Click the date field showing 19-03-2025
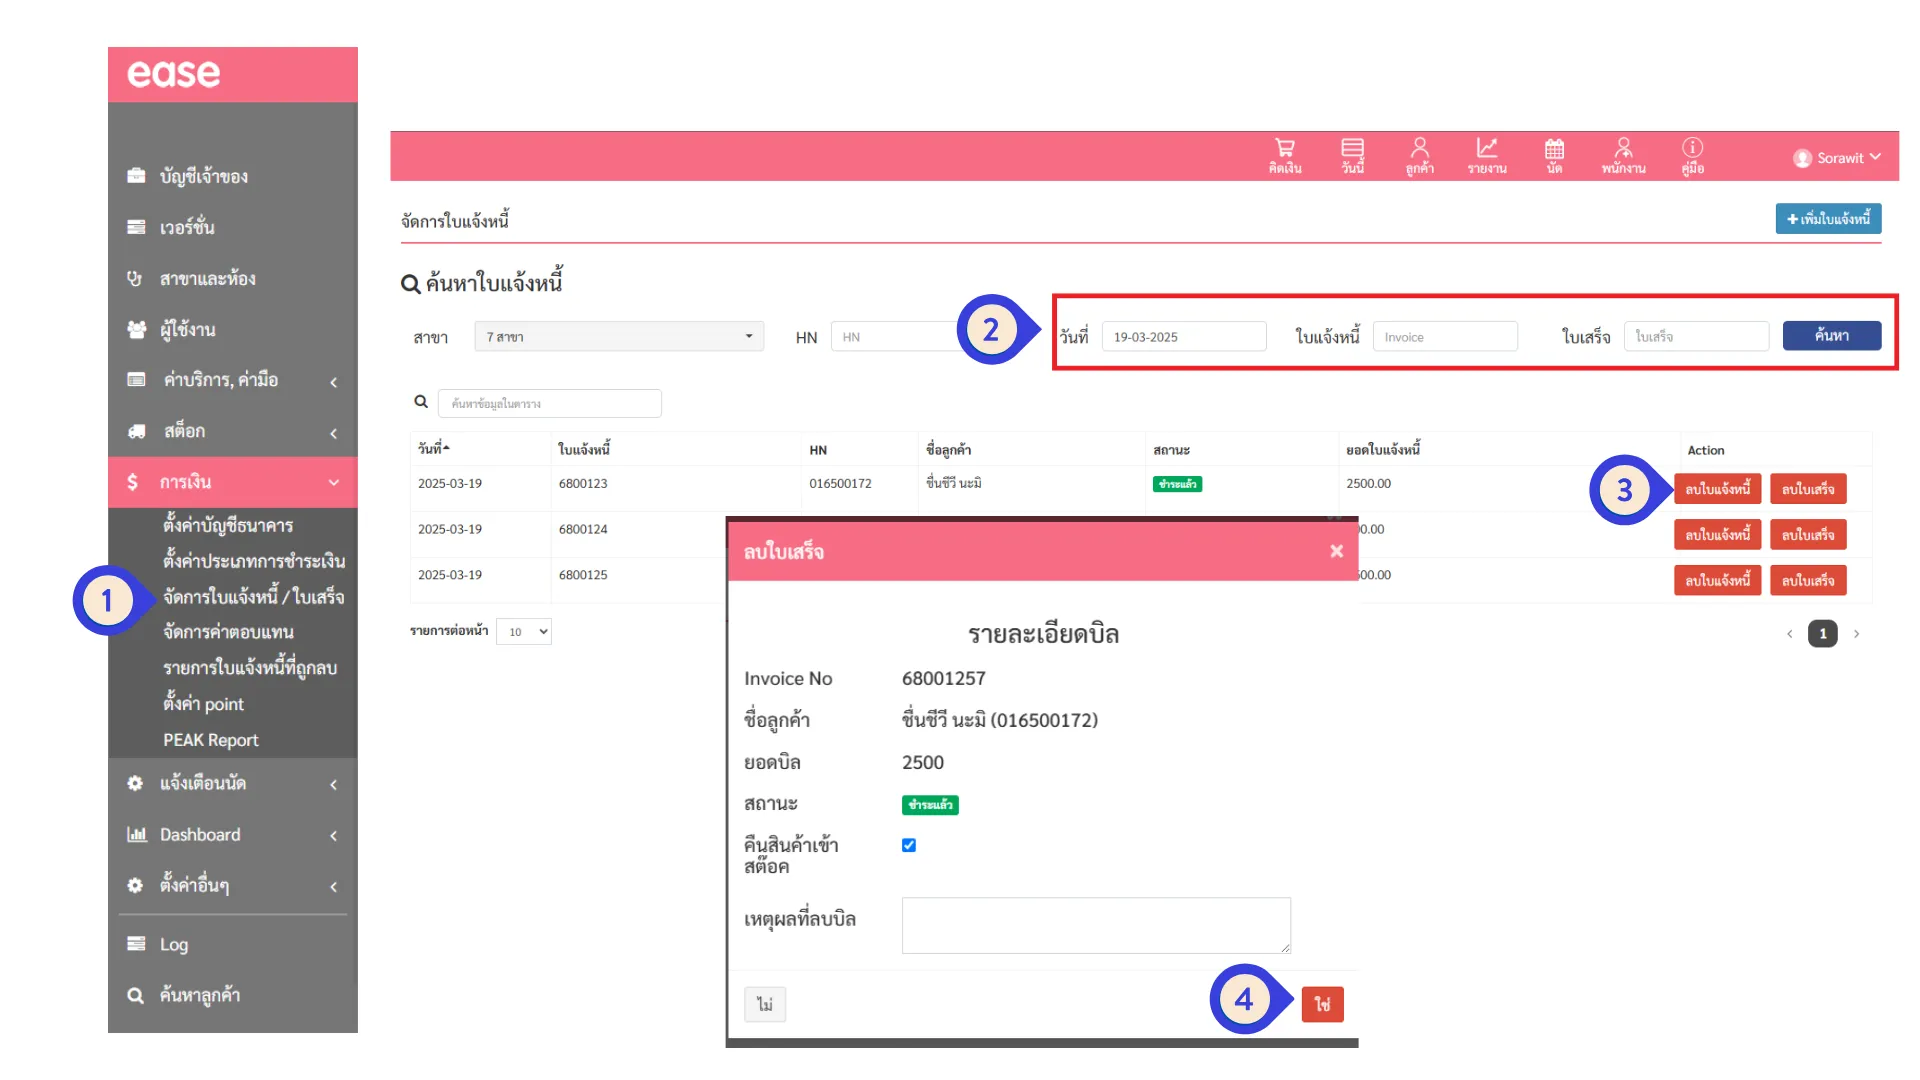The height and width of the screenshot is (1080, 1920). click(1184, 337)
